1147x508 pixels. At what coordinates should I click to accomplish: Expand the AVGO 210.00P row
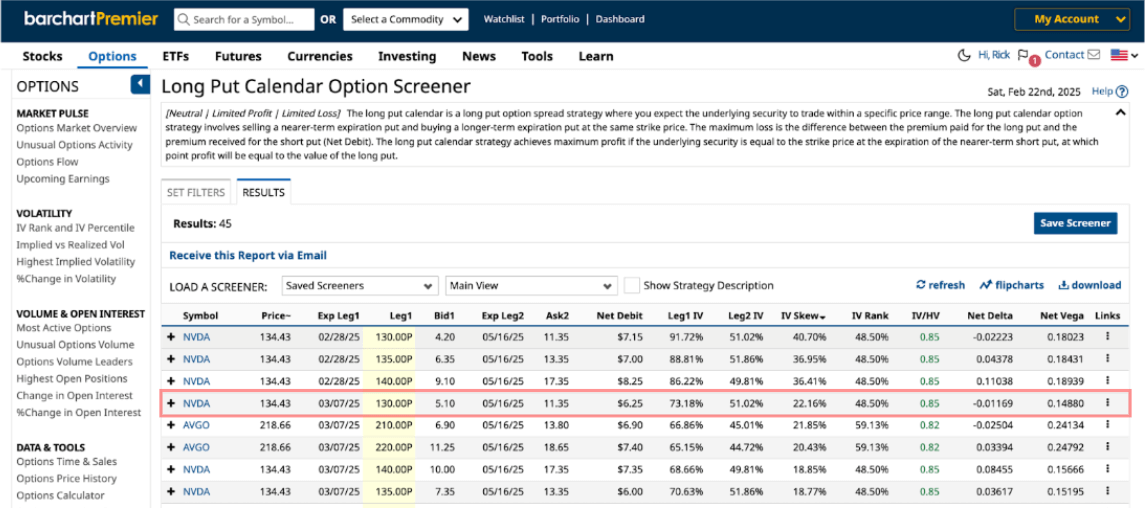coord(171,425)
